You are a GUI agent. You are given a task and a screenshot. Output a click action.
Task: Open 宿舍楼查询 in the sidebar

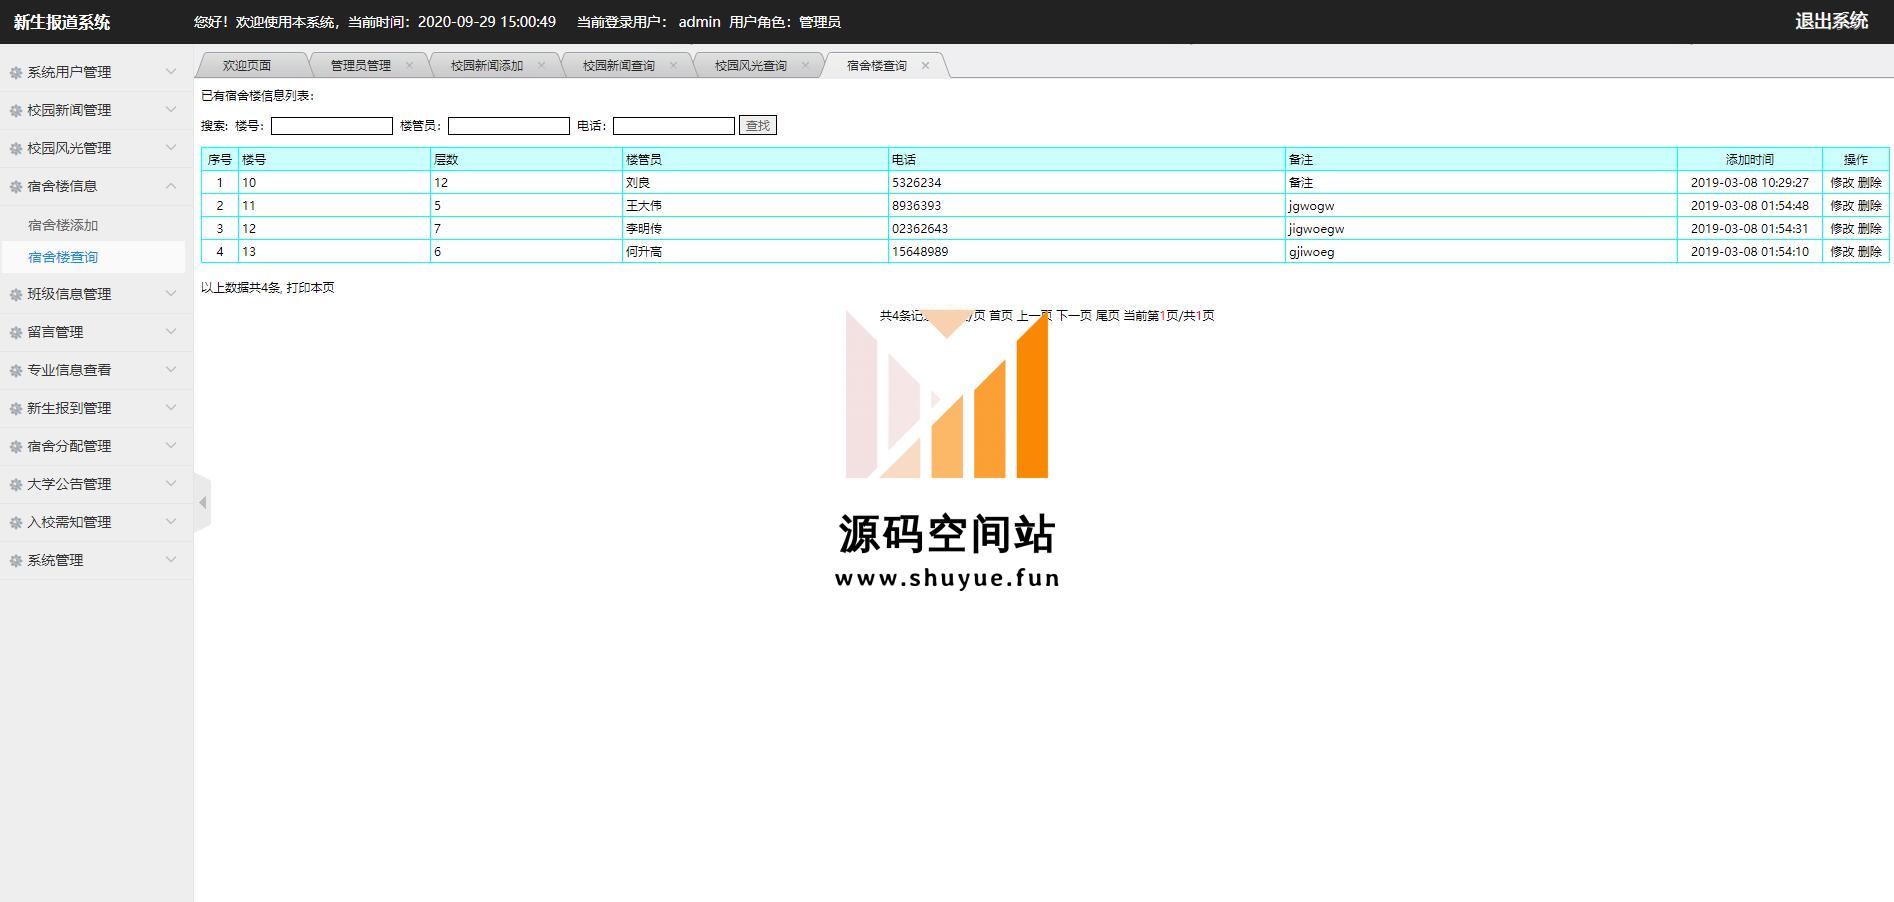[x=63, y=257]
